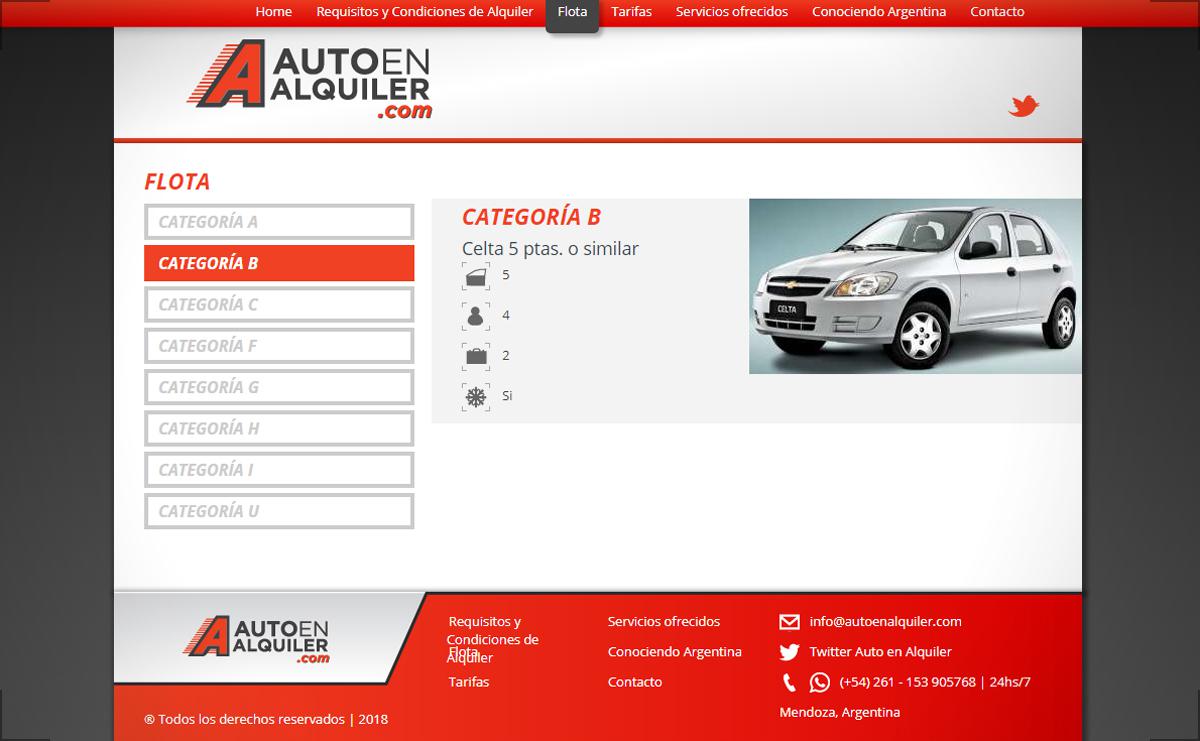The height and width of the screenshot is (741, 1200).
Task: Select Categoría F in the fleet list
Action: click(279, 346)
